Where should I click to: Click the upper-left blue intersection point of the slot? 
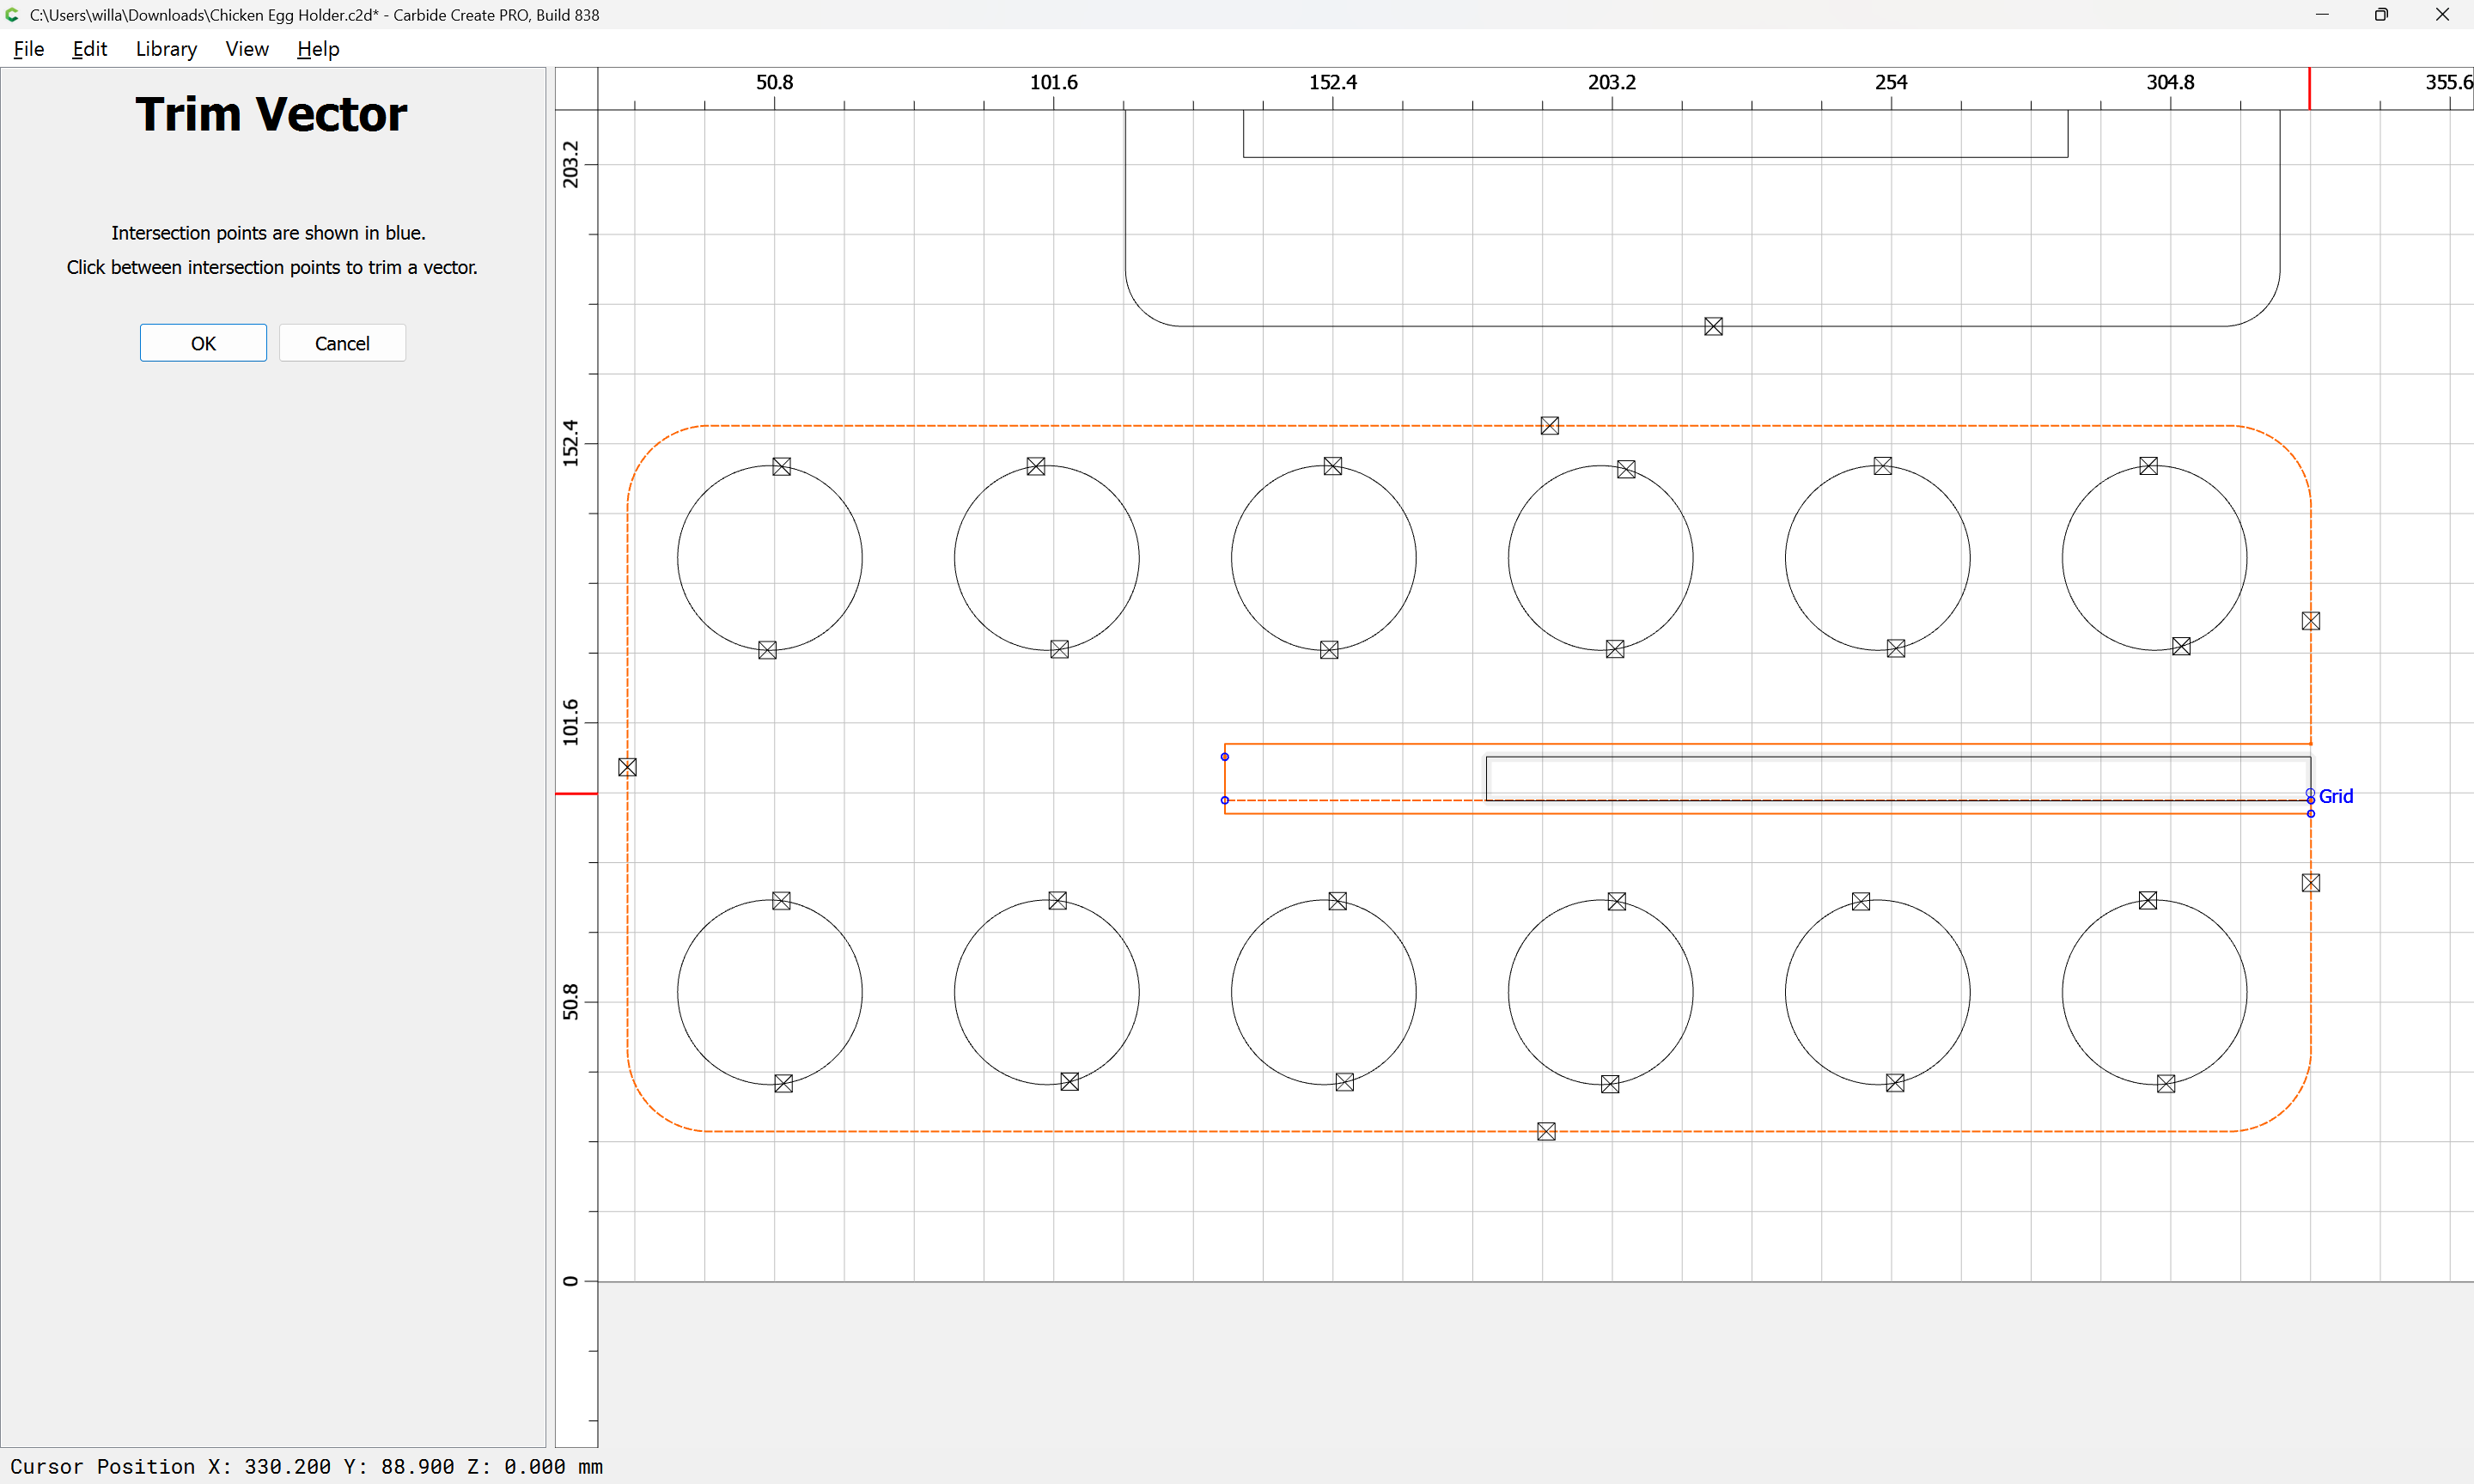pos(1224,757)
